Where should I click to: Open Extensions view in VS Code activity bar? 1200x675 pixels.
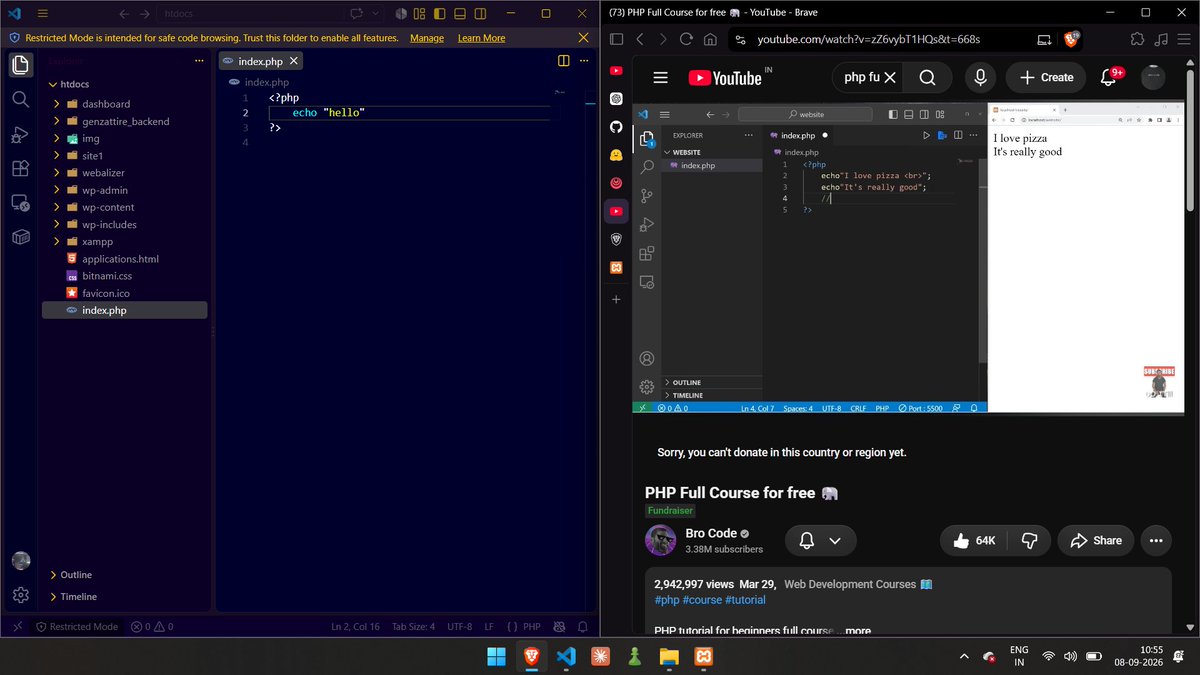coord(21,168)
